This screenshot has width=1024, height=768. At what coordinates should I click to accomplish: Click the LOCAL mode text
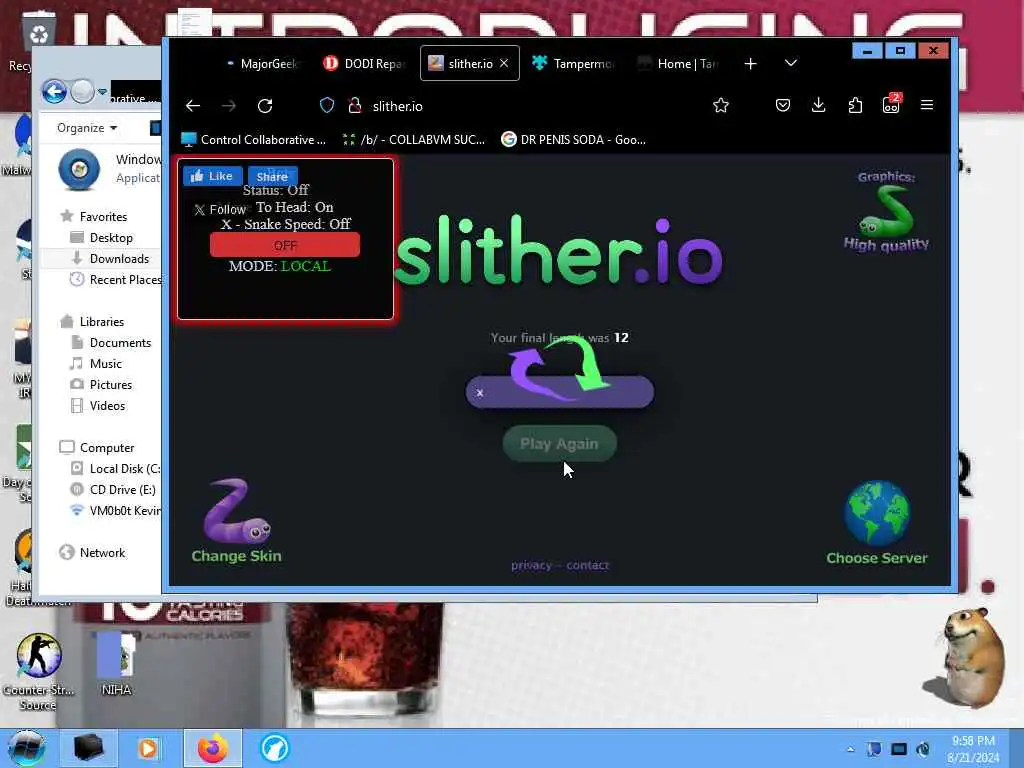coord(306,266)
